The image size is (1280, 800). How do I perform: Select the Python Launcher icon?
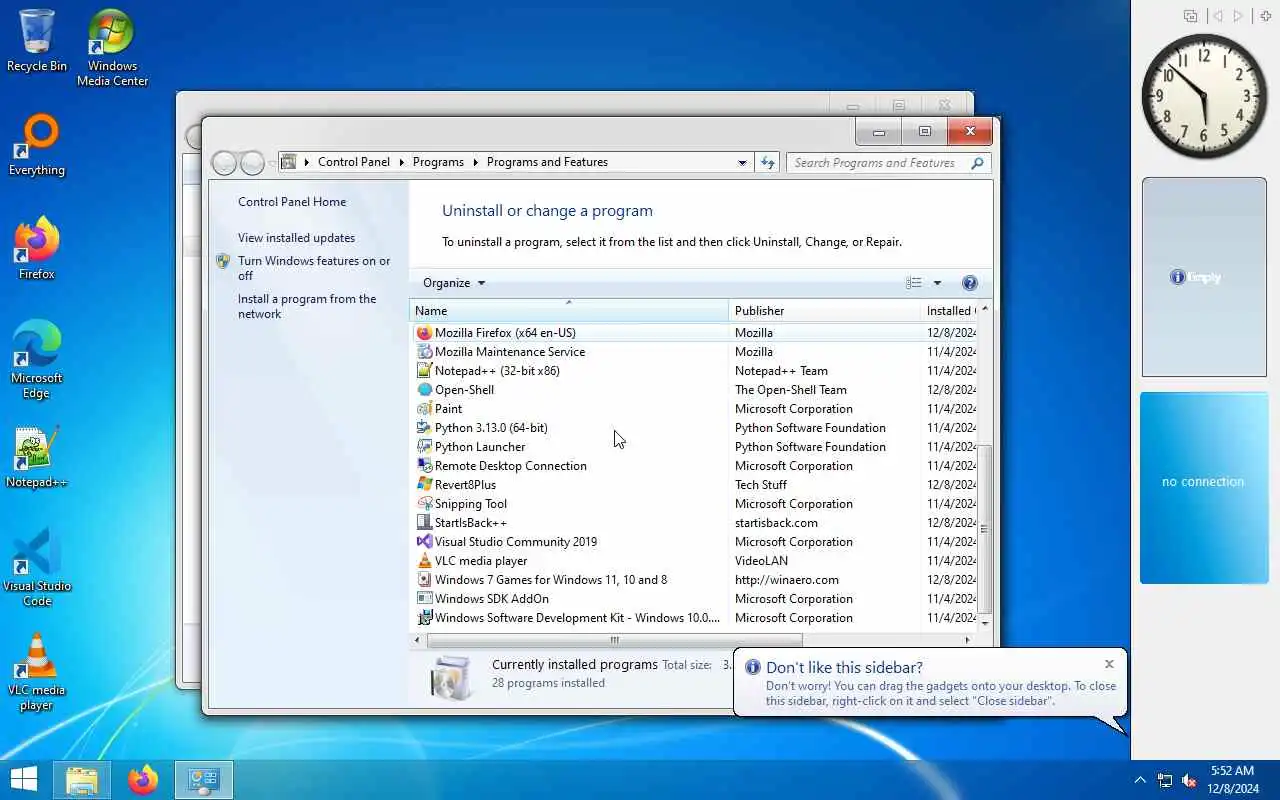[x=424, y=447]
